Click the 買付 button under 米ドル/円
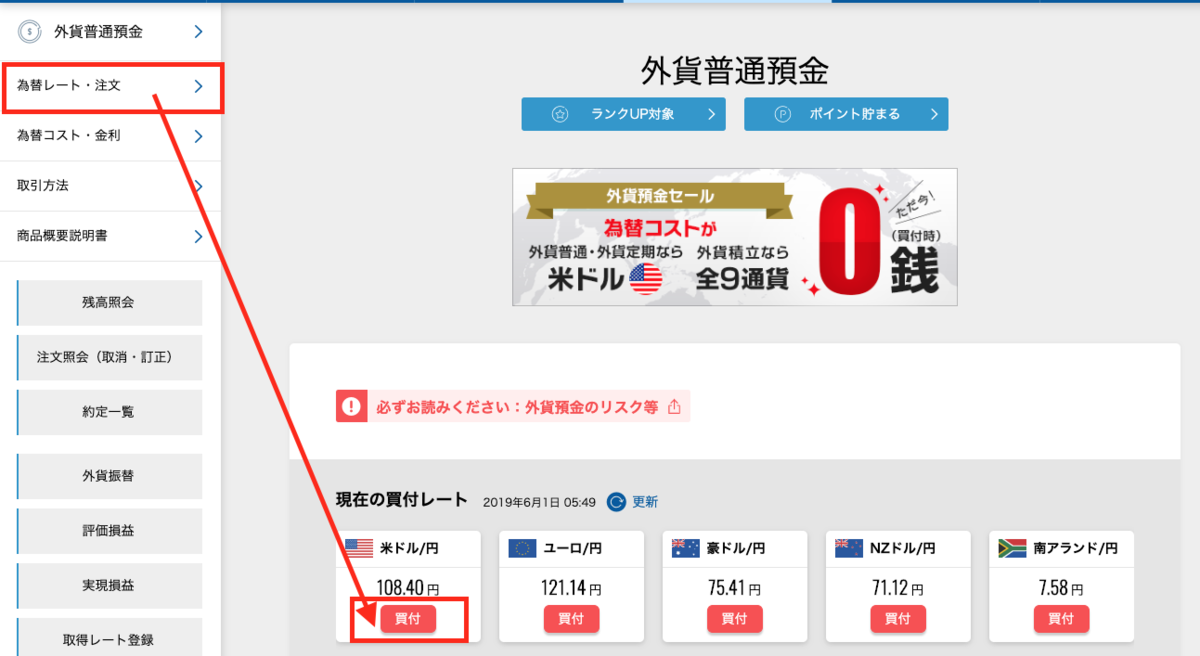1200x656 pixels. 407,619
